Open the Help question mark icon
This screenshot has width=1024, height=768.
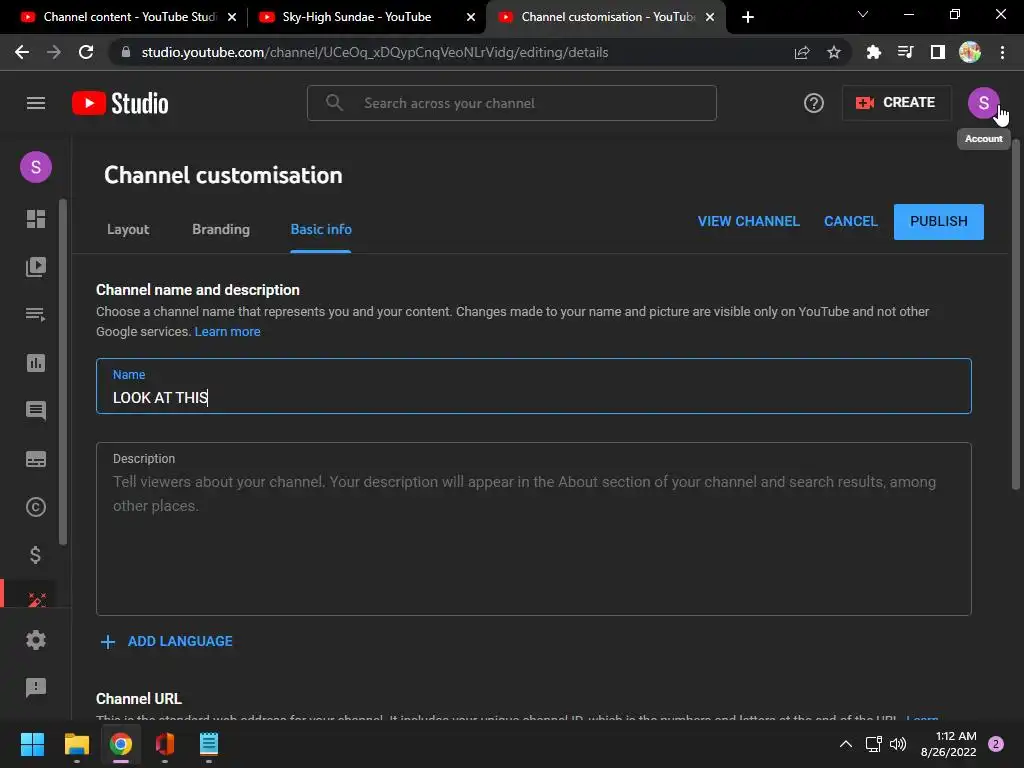[x=814, y=103]
